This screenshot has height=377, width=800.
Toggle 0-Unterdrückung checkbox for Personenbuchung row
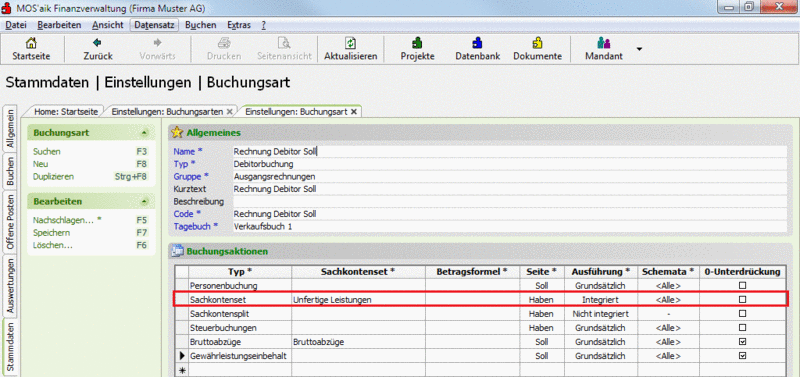[742, 286]
